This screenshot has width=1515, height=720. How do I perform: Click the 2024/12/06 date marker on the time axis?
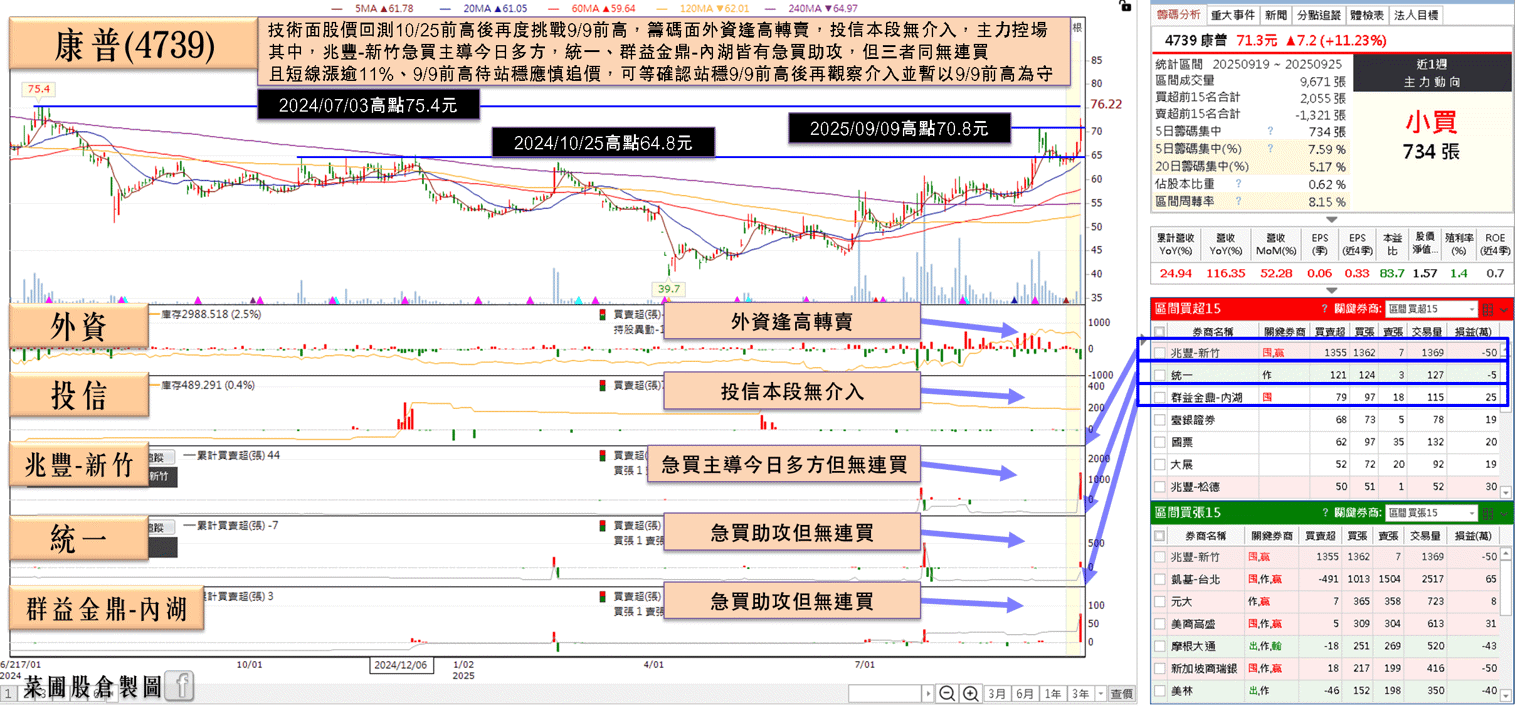click(402, 663)
